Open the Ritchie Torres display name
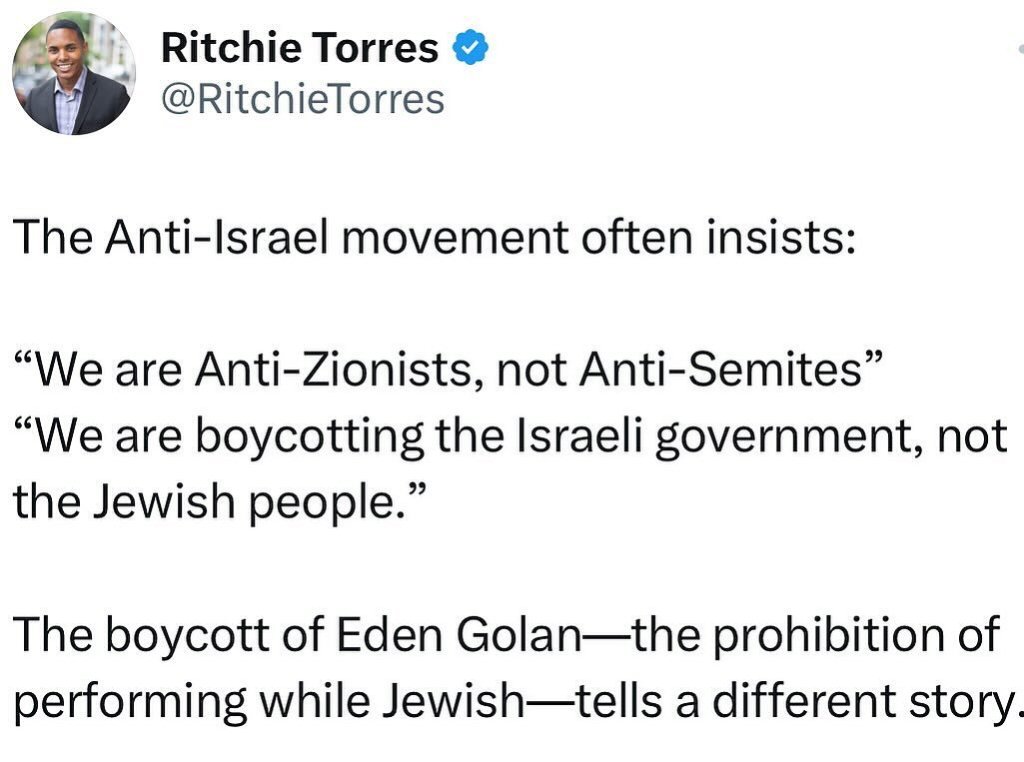 (299, 48)
